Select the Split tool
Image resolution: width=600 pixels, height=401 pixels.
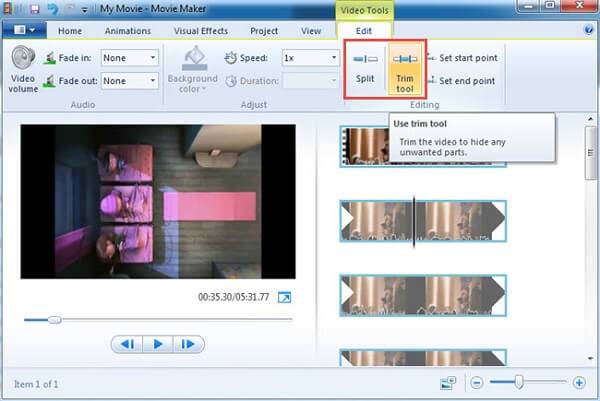[365, 67]
